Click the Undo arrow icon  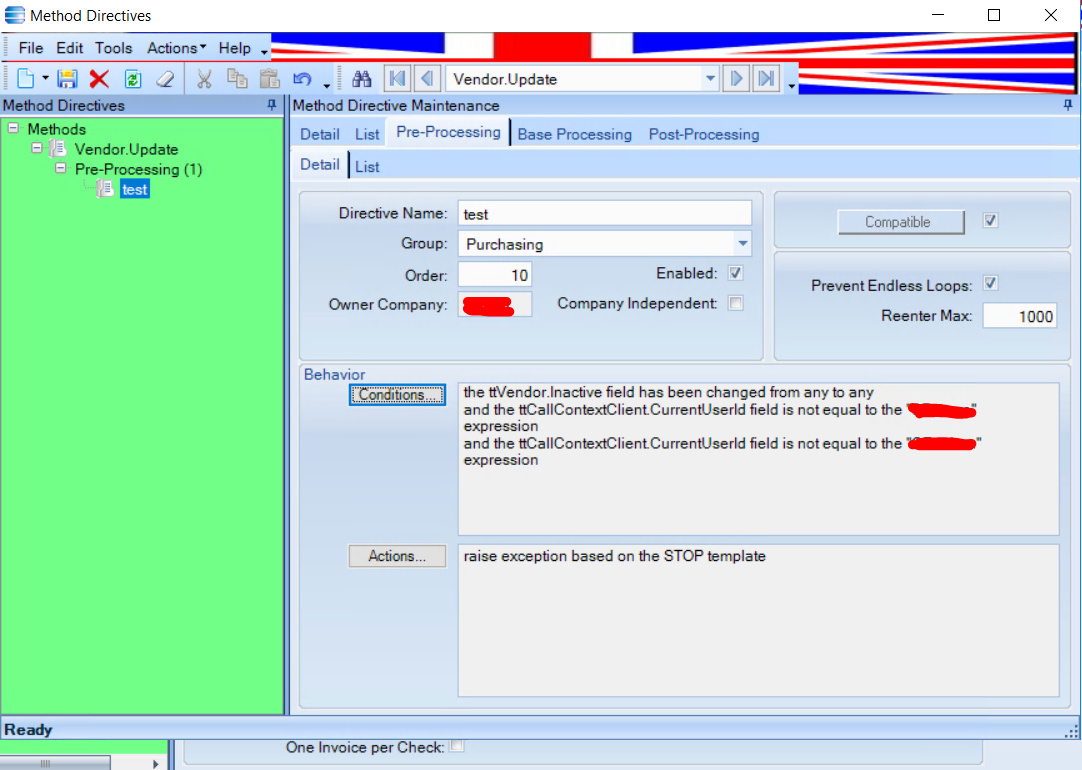pos(302,79)
